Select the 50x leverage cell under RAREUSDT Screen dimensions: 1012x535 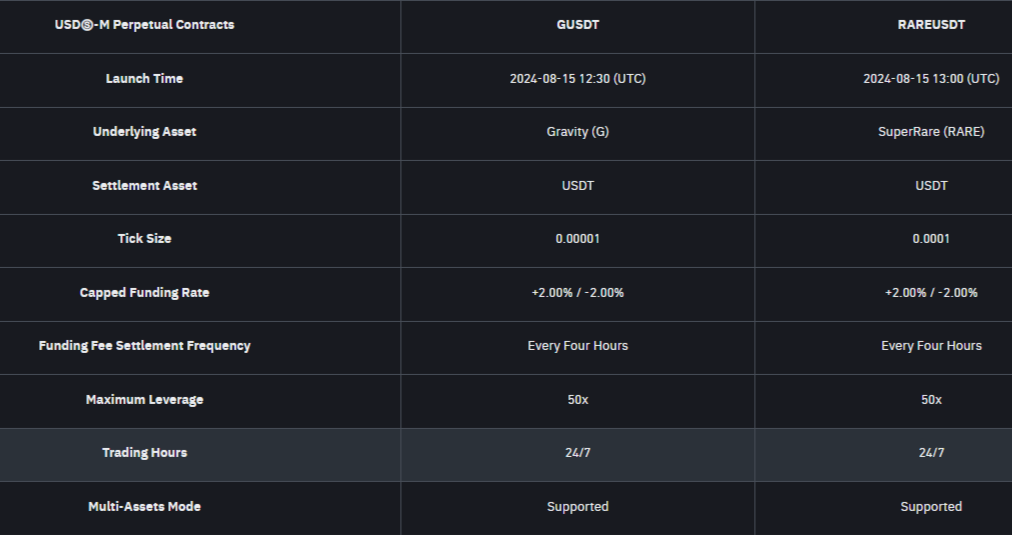[931, 400]
